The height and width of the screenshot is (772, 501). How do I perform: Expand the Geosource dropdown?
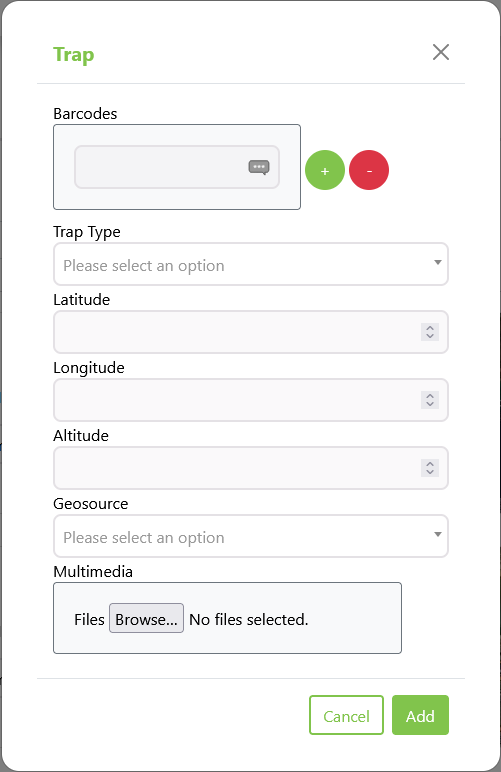251,536
